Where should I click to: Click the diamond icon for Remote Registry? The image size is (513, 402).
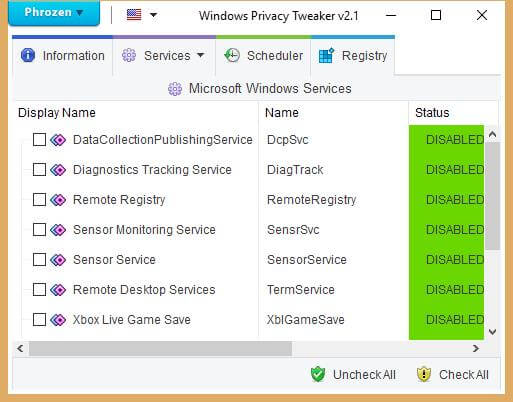(58, 200)
